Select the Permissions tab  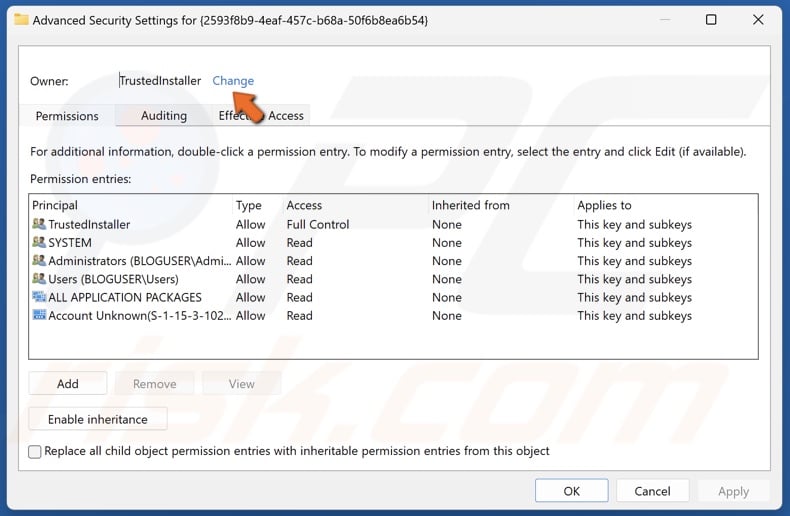pyautogui.click(x=67, y=116)
